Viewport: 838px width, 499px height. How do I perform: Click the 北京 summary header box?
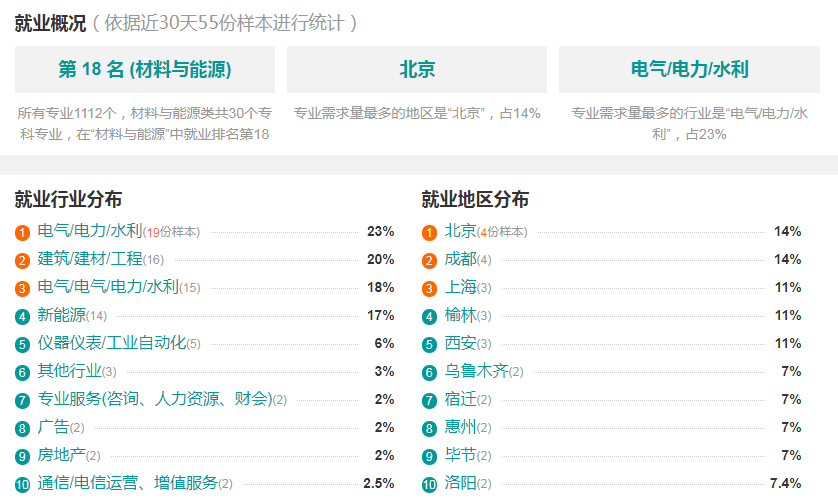click(x=417, y=69)
